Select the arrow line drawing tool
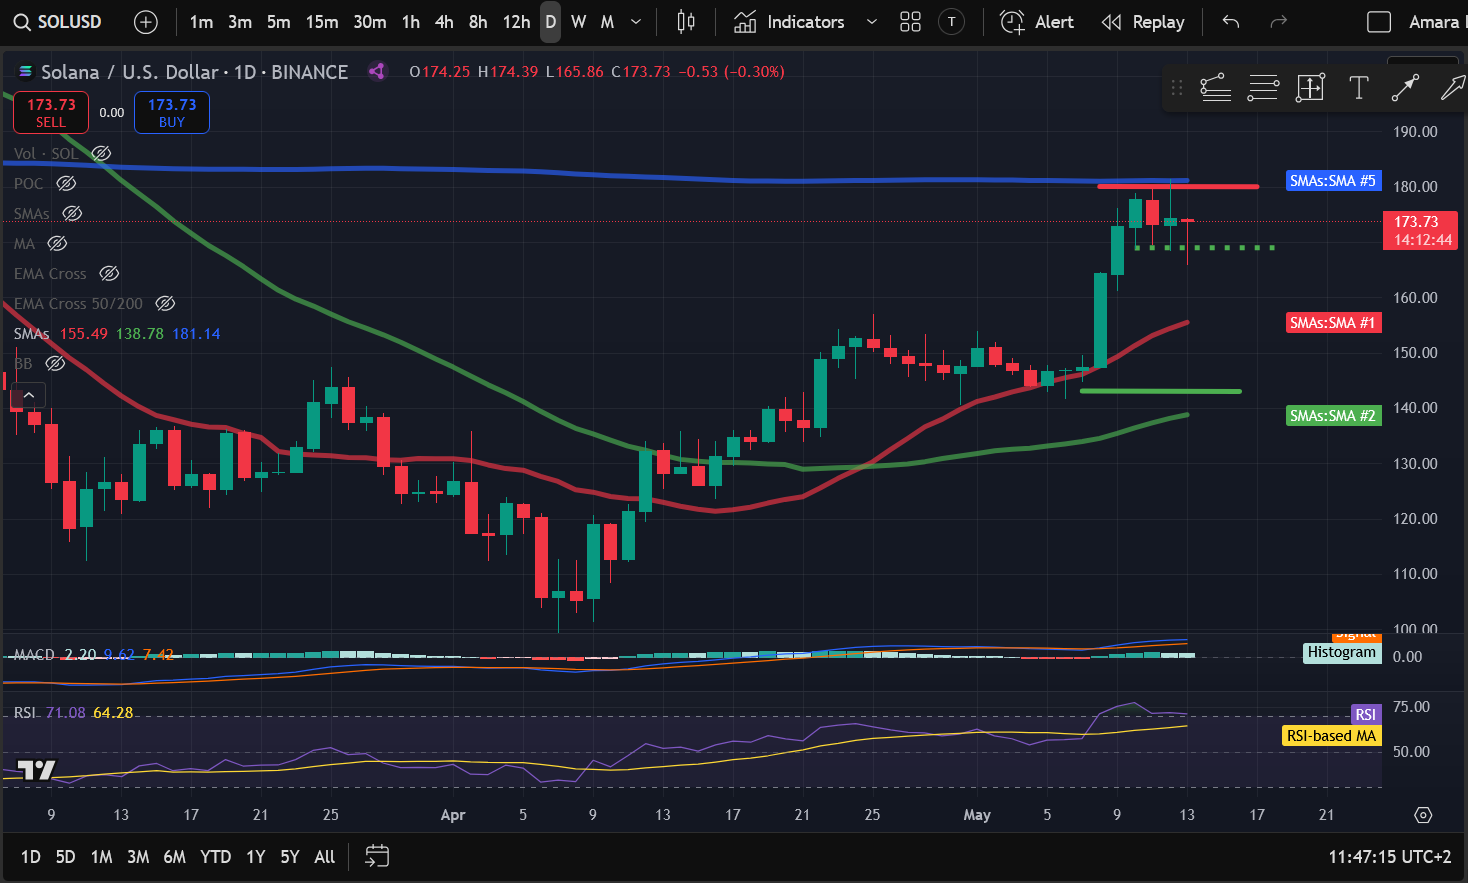Image resolution: width=1468 pixels, height=883 pixels. [x=1405, y=88]
